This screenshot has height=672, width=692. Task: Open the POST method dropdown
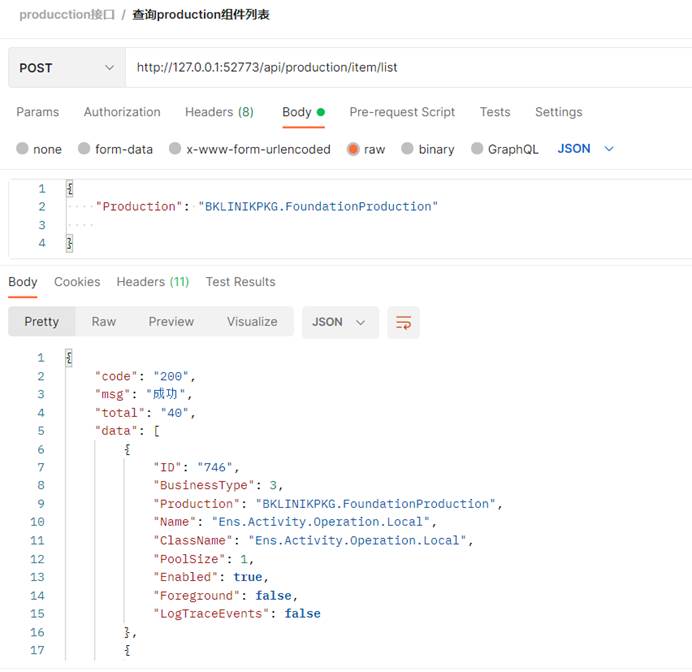[x=66, y=68]
